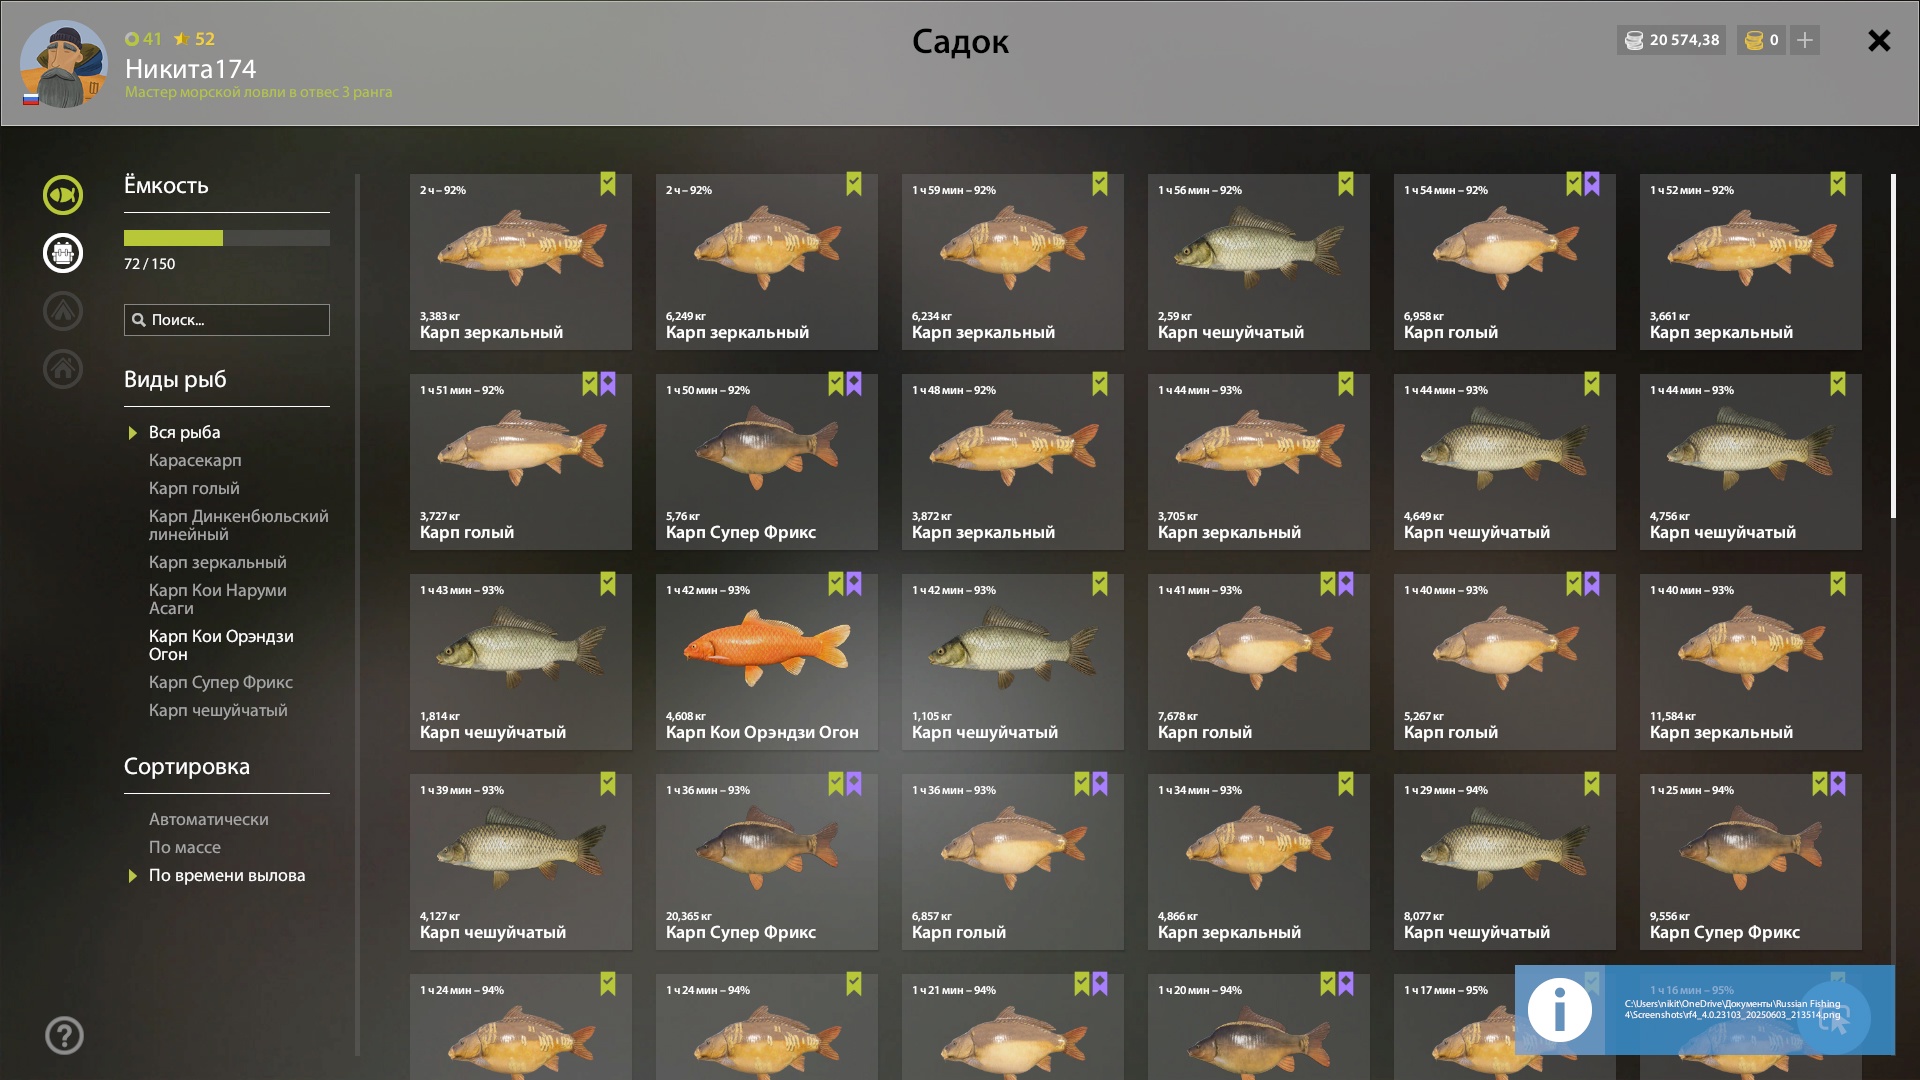Screen dimensions: 1920x1080
Task: Select the second round sidebar icon
Action: 63,253
